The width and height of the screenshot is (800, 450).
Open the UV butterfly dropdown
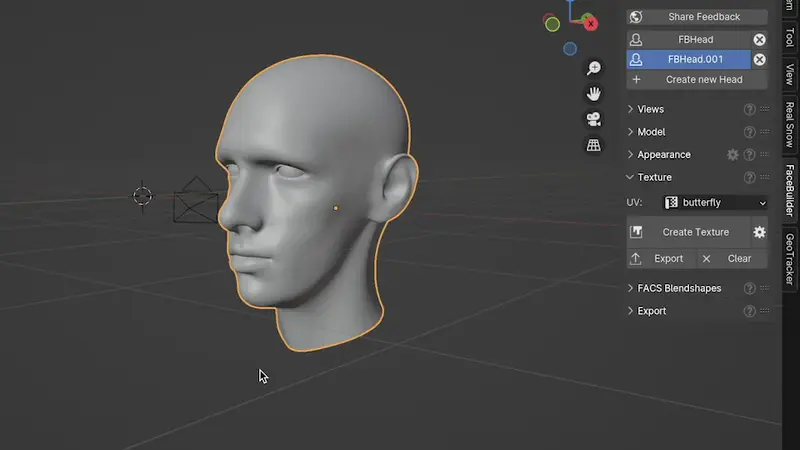click(x=715, y=203)
